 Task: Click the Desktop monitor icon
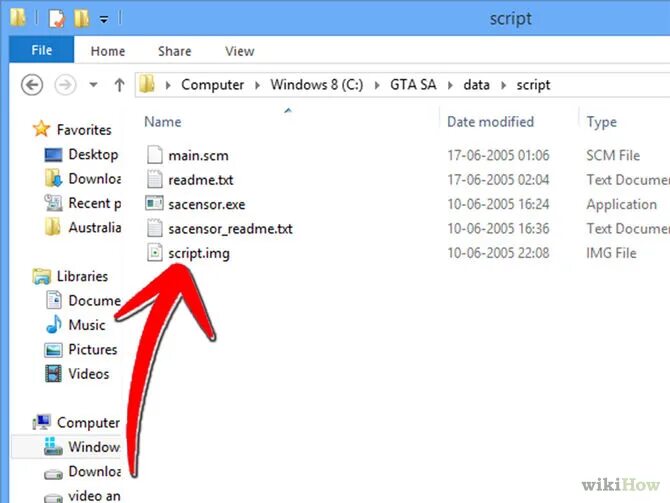pyautogui.click(x=53, y=155)
